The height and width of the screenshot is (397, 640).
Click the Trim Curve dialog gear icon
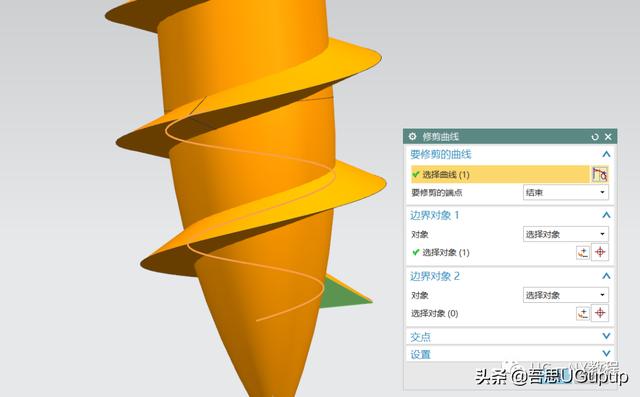coord(413,136)
